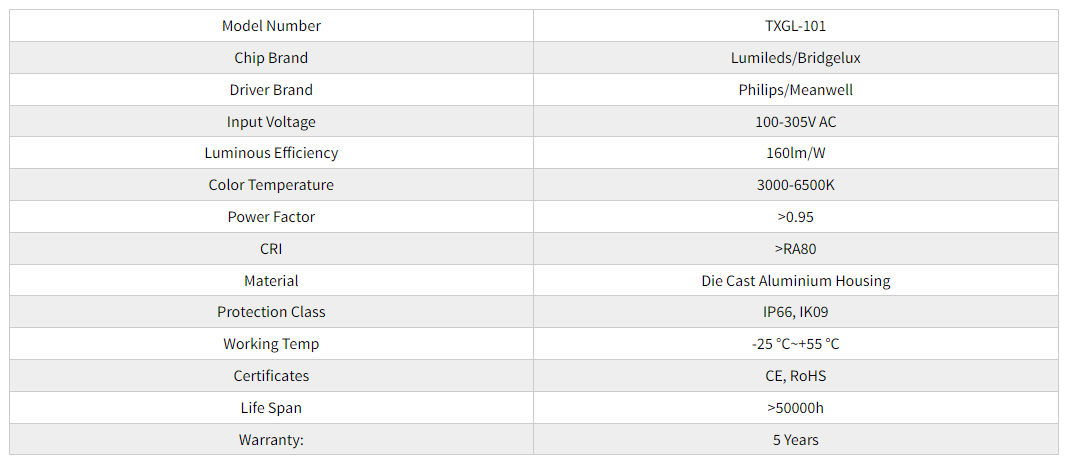Click Die Cast Aluminium Housing text
The height and width of the screenshot is (461, 1066).
(x=795, y=280)
